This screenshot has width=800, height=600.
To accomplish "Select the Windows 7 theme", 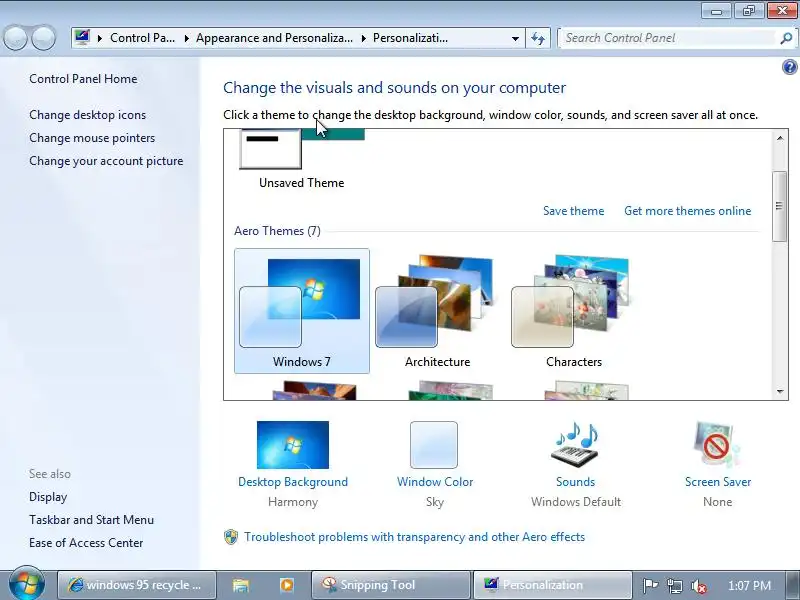I will [302, 311].
